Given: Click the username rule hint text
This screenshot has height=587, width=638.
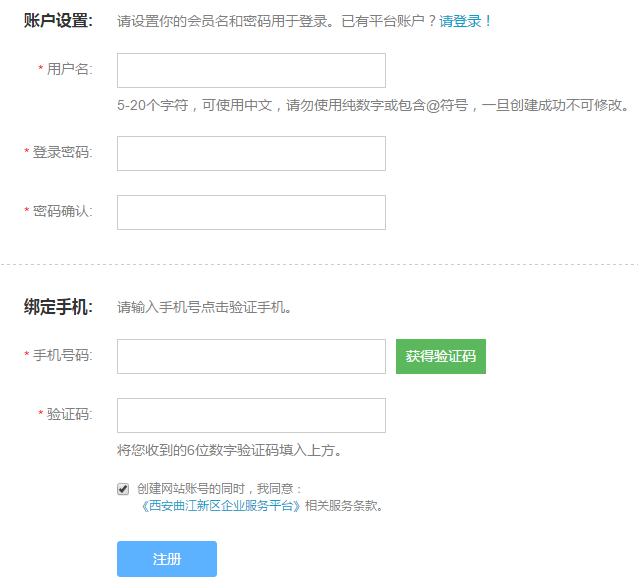Looking at the screenshot, I should coord(373,105).
